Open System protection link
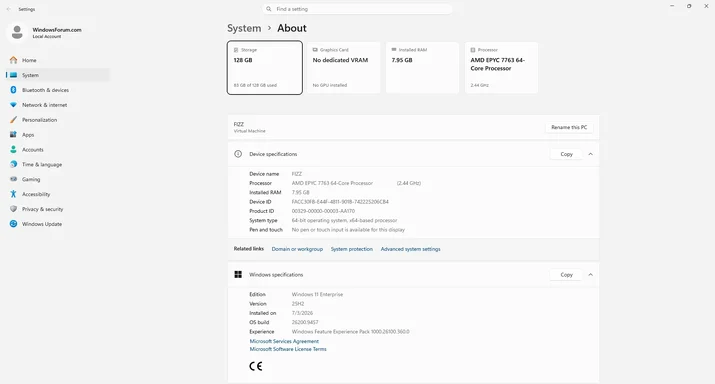The height and width of the screenshot is (384, 715). tap(352, 249)
